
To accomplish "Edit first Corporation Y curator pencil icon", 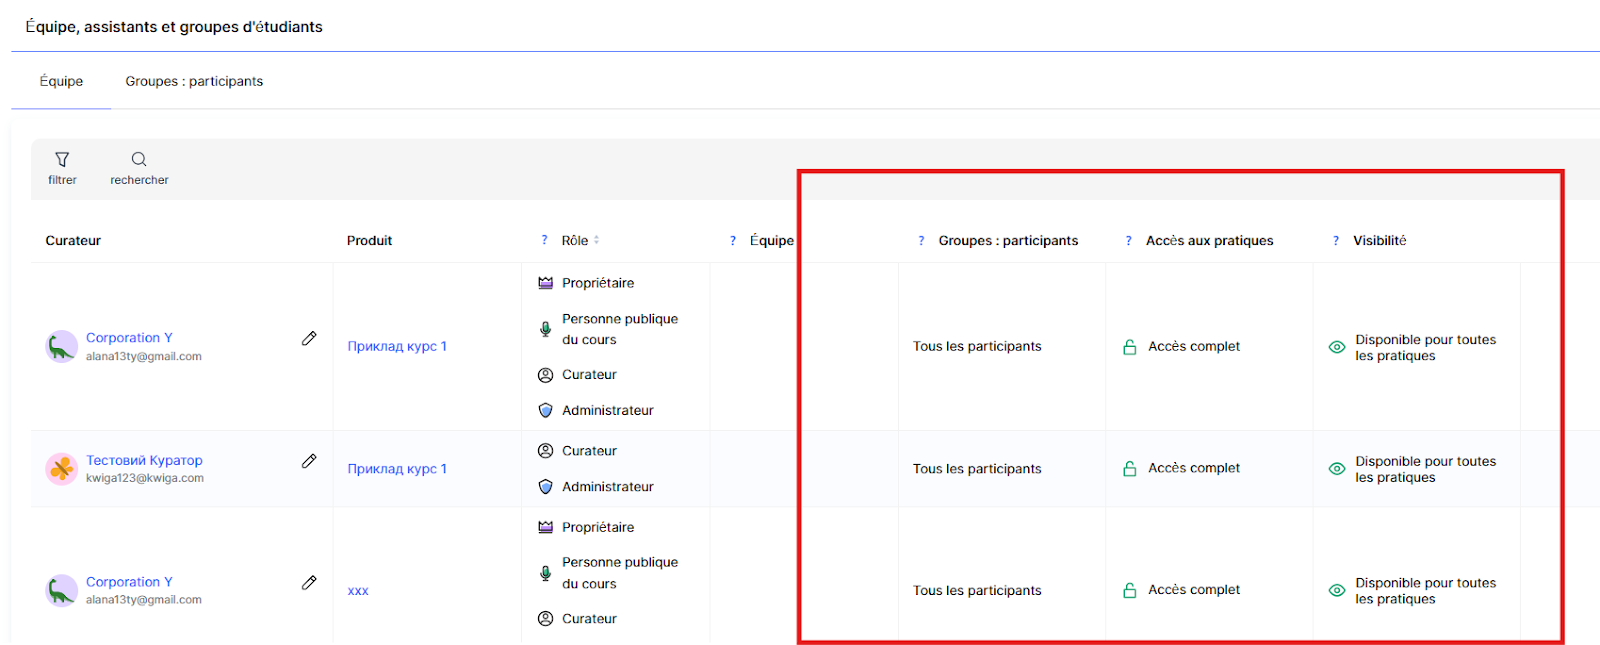I will coord(309,339).
